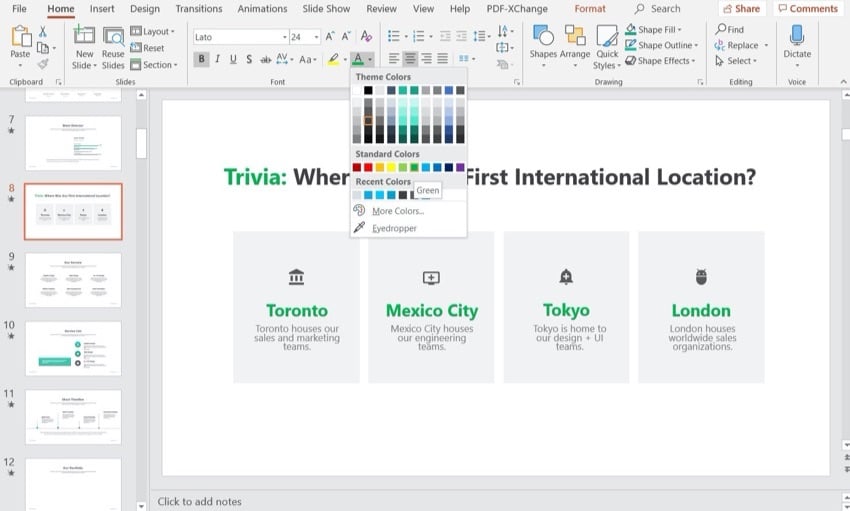Toggle Italic text formatting

(x=218, y=59)
